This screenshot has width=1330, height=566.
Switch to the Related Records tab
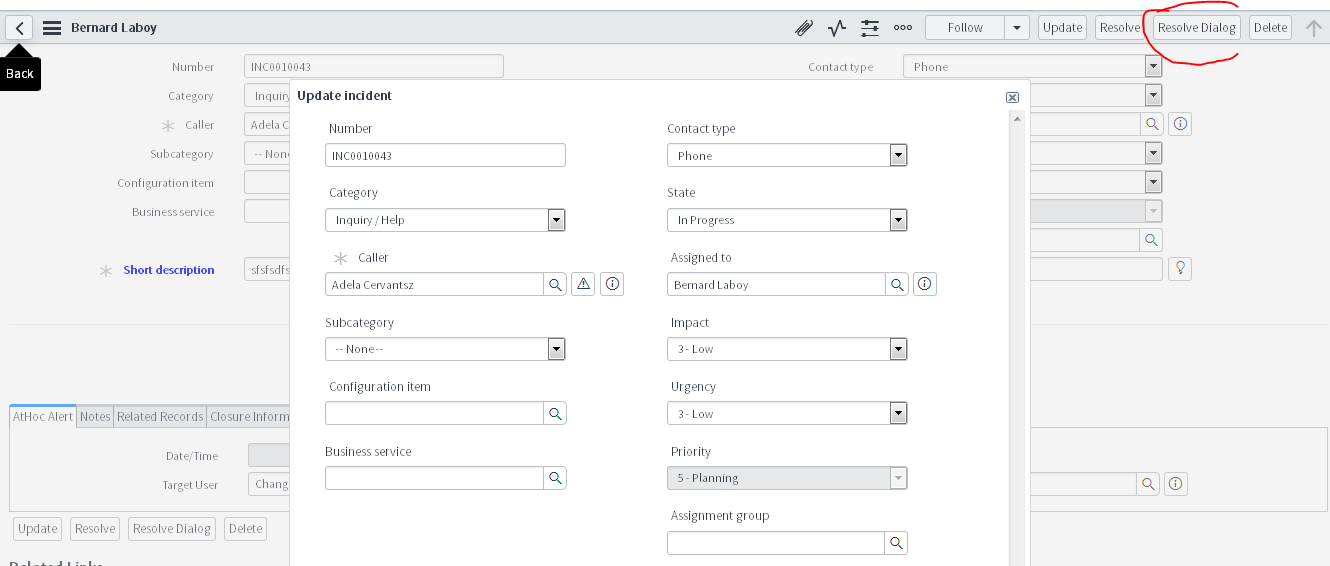click(x=160, y=417)
